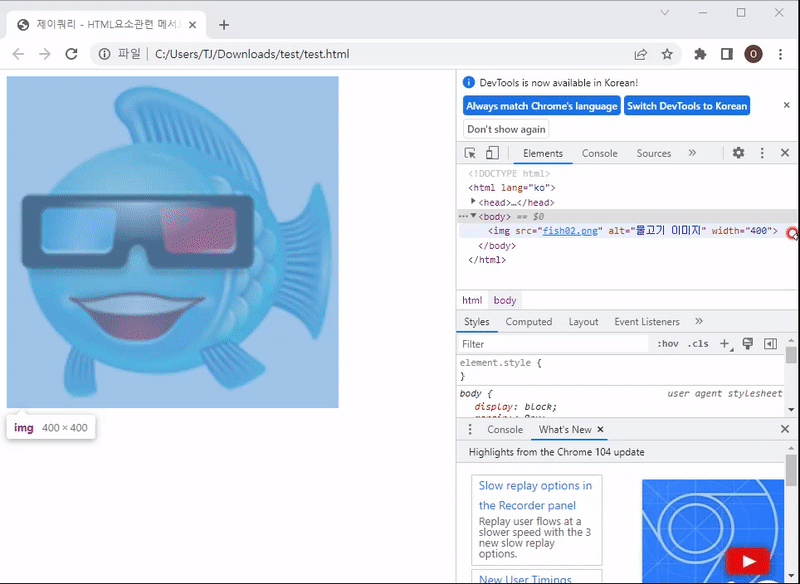Open the drawer three-dot menu
800x584 pixels.
470,429
